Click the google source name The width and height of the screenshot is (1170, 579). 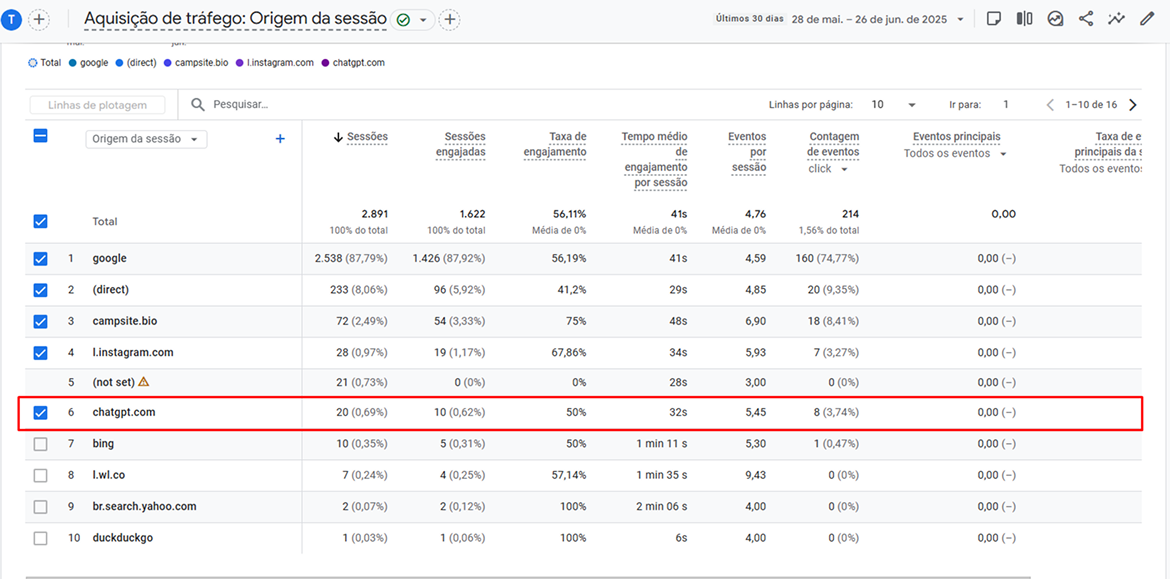click(110, 258)
